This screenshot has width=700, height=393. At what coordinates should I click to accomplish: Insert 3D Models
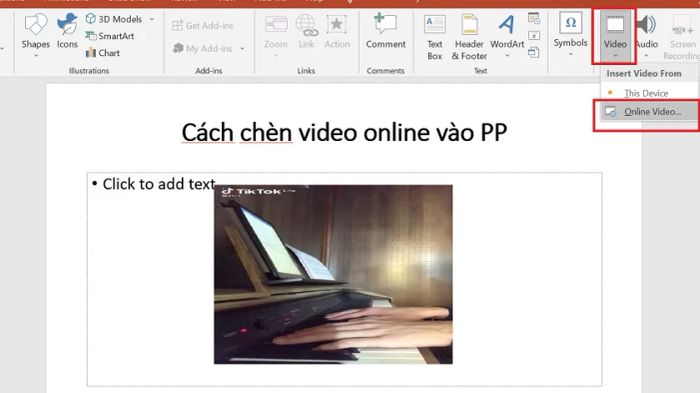114,19
